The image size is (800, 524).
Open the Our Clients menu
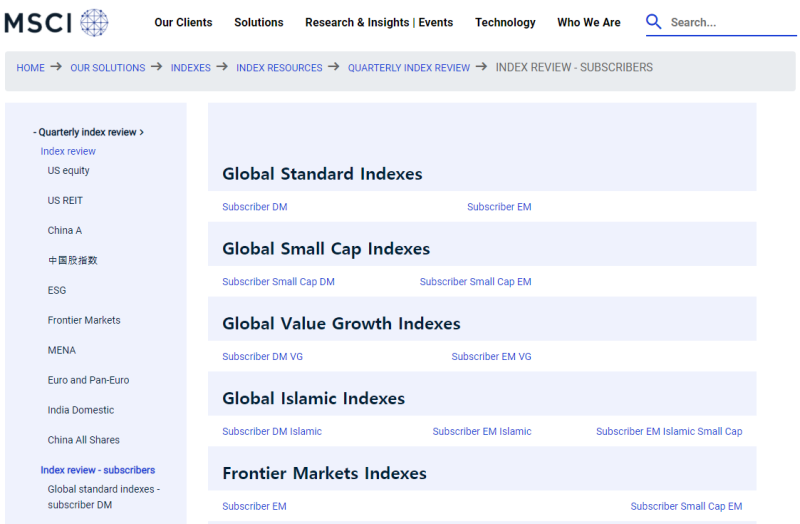(x=183, y=22)
